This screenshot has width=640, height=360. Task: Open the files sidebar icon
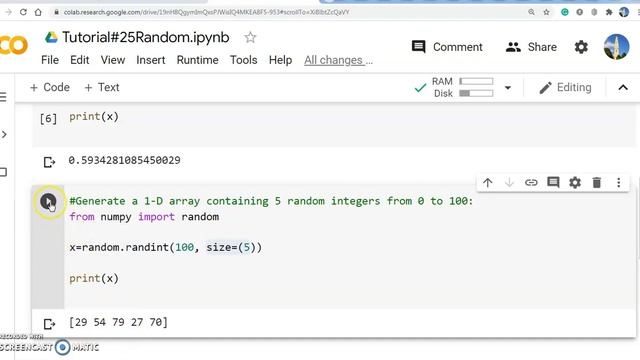click(x=3, y=172)
